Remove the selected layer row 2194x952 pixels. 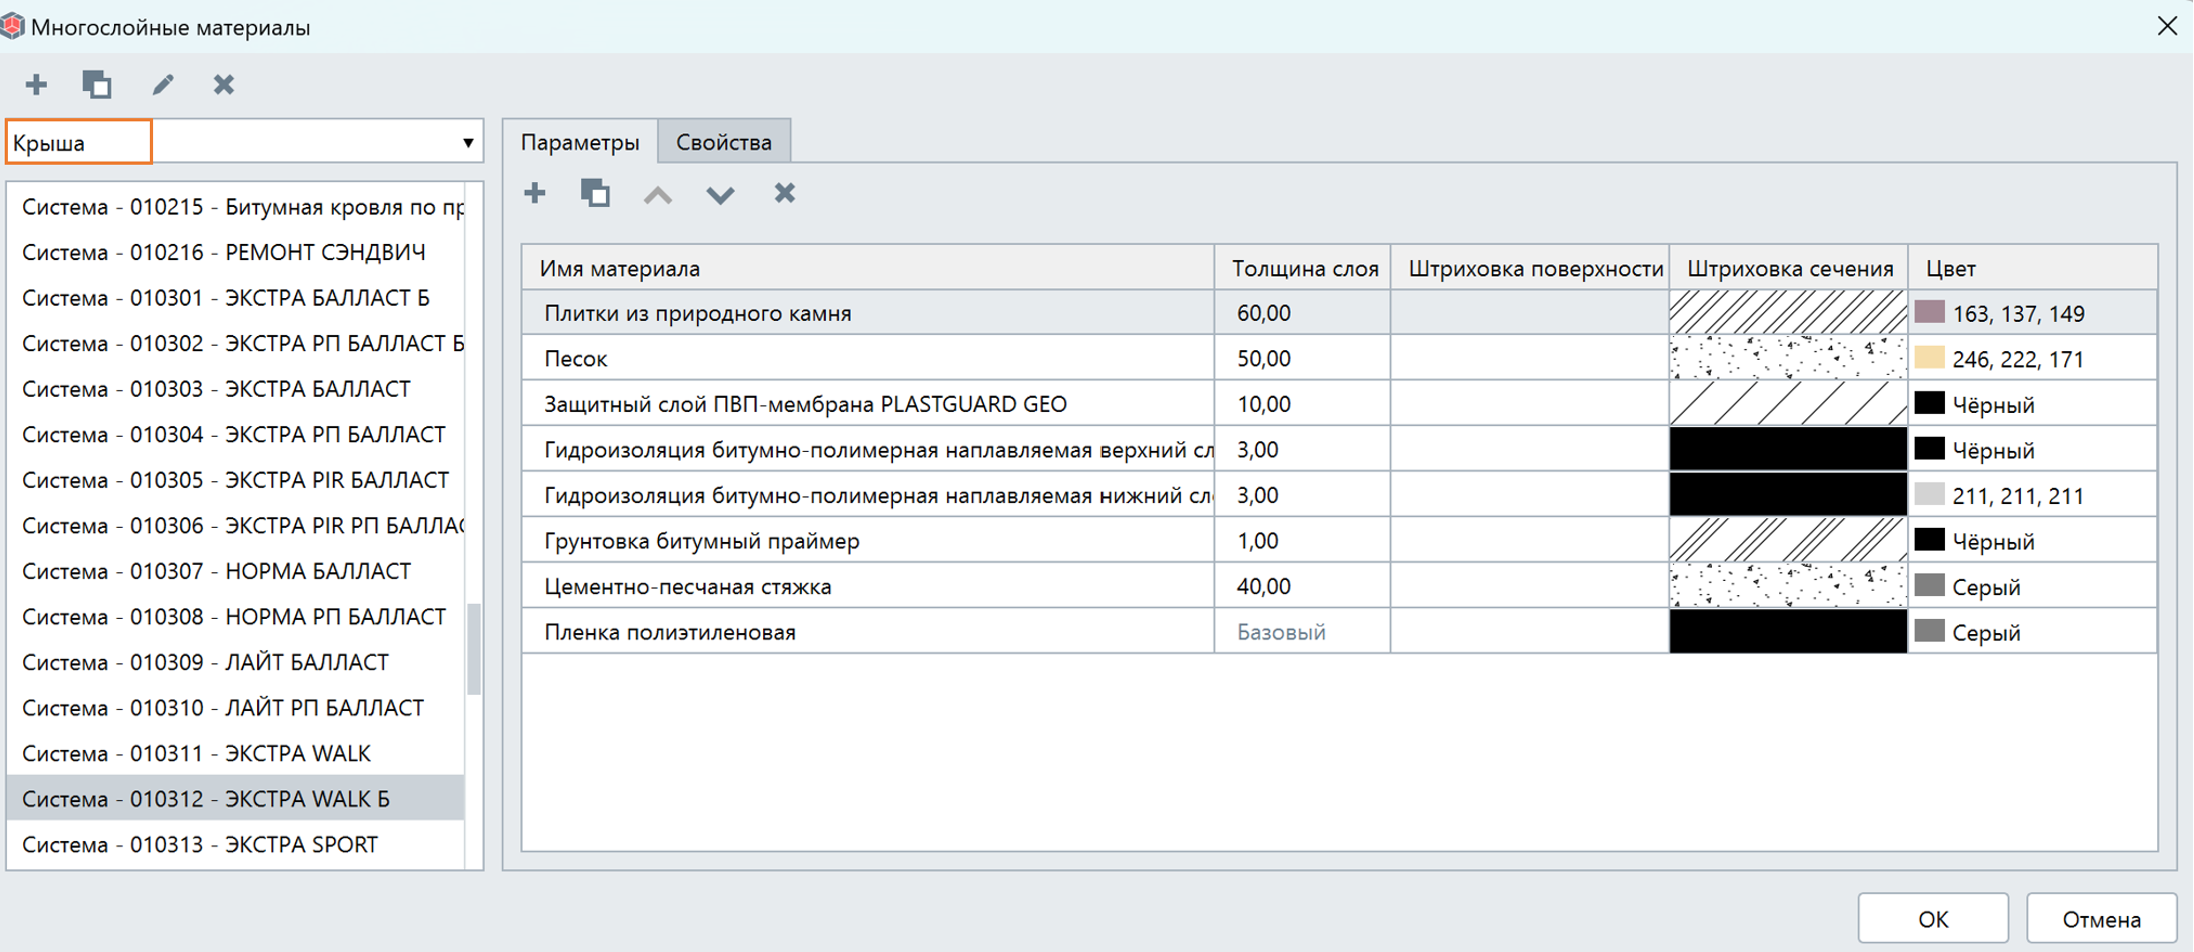[785, 193]
